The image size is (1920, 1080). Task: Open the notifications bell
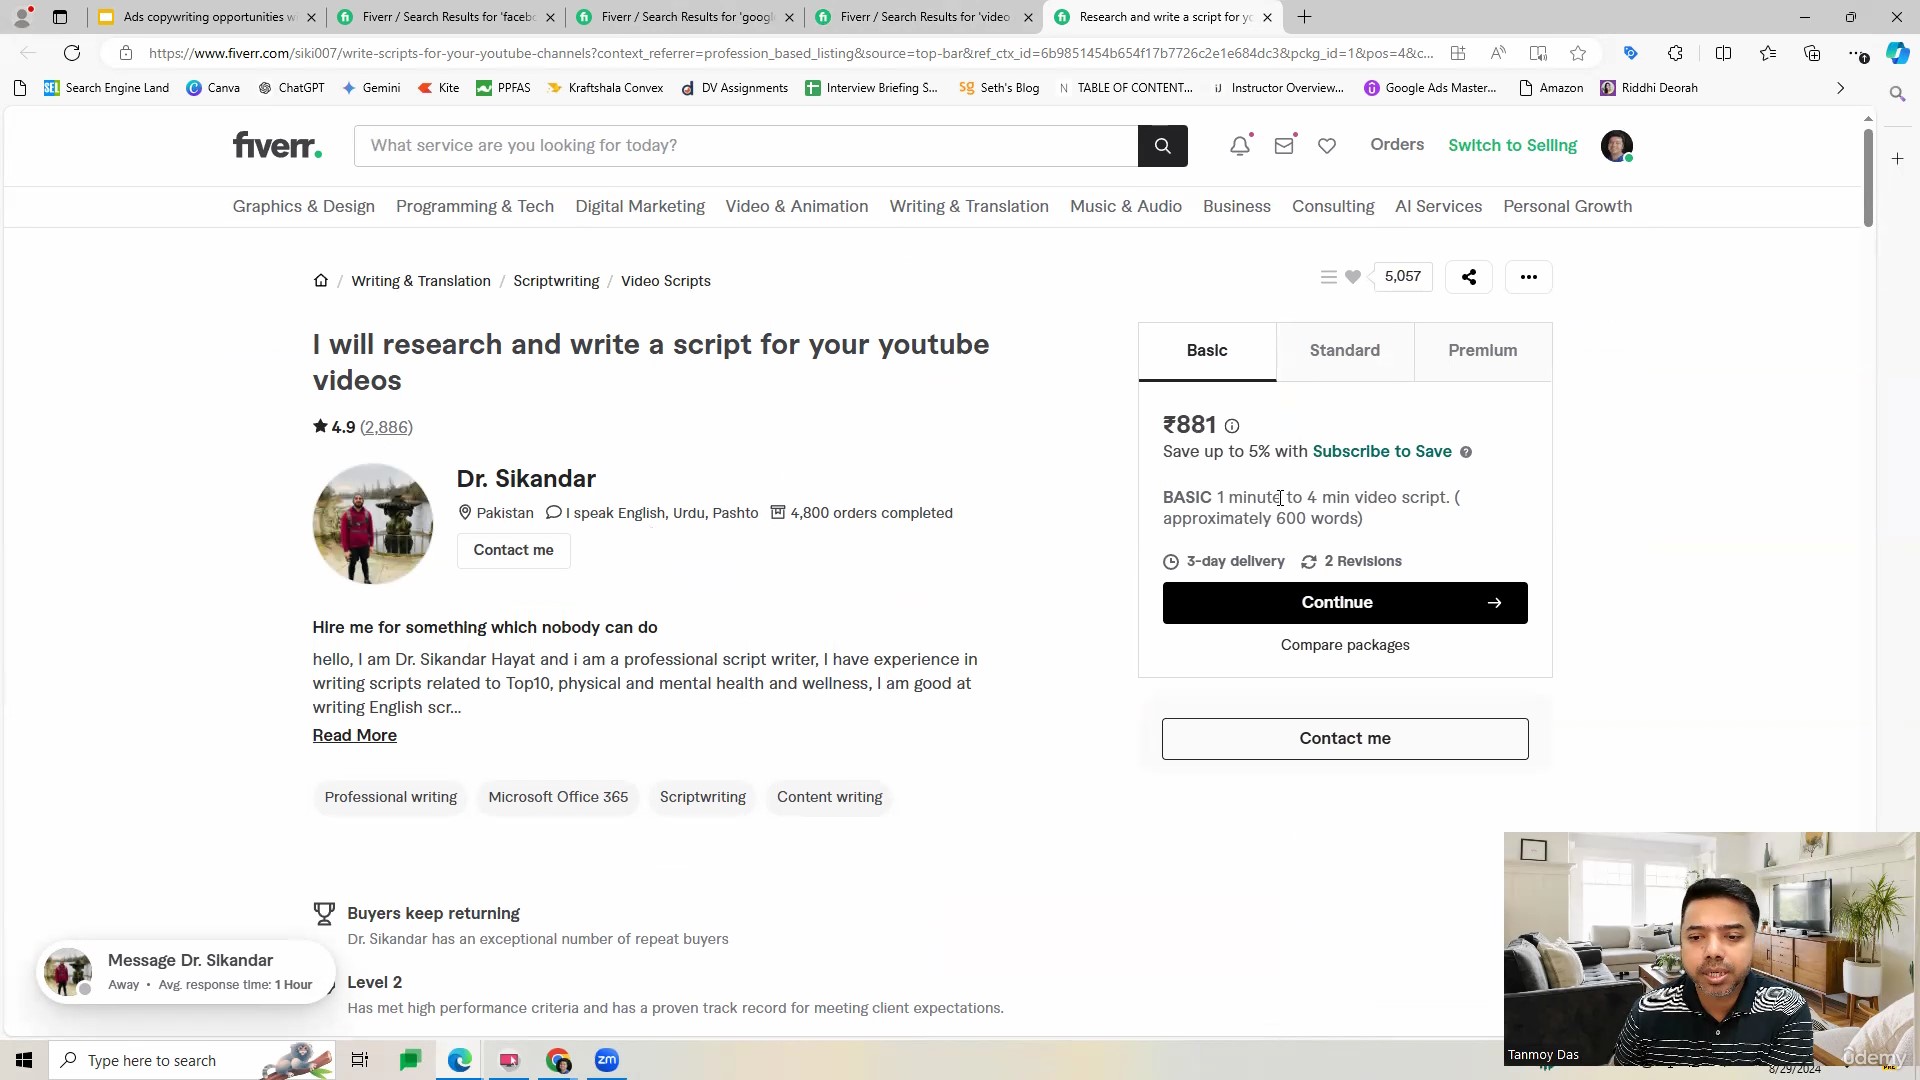[x=1240, y=146]
